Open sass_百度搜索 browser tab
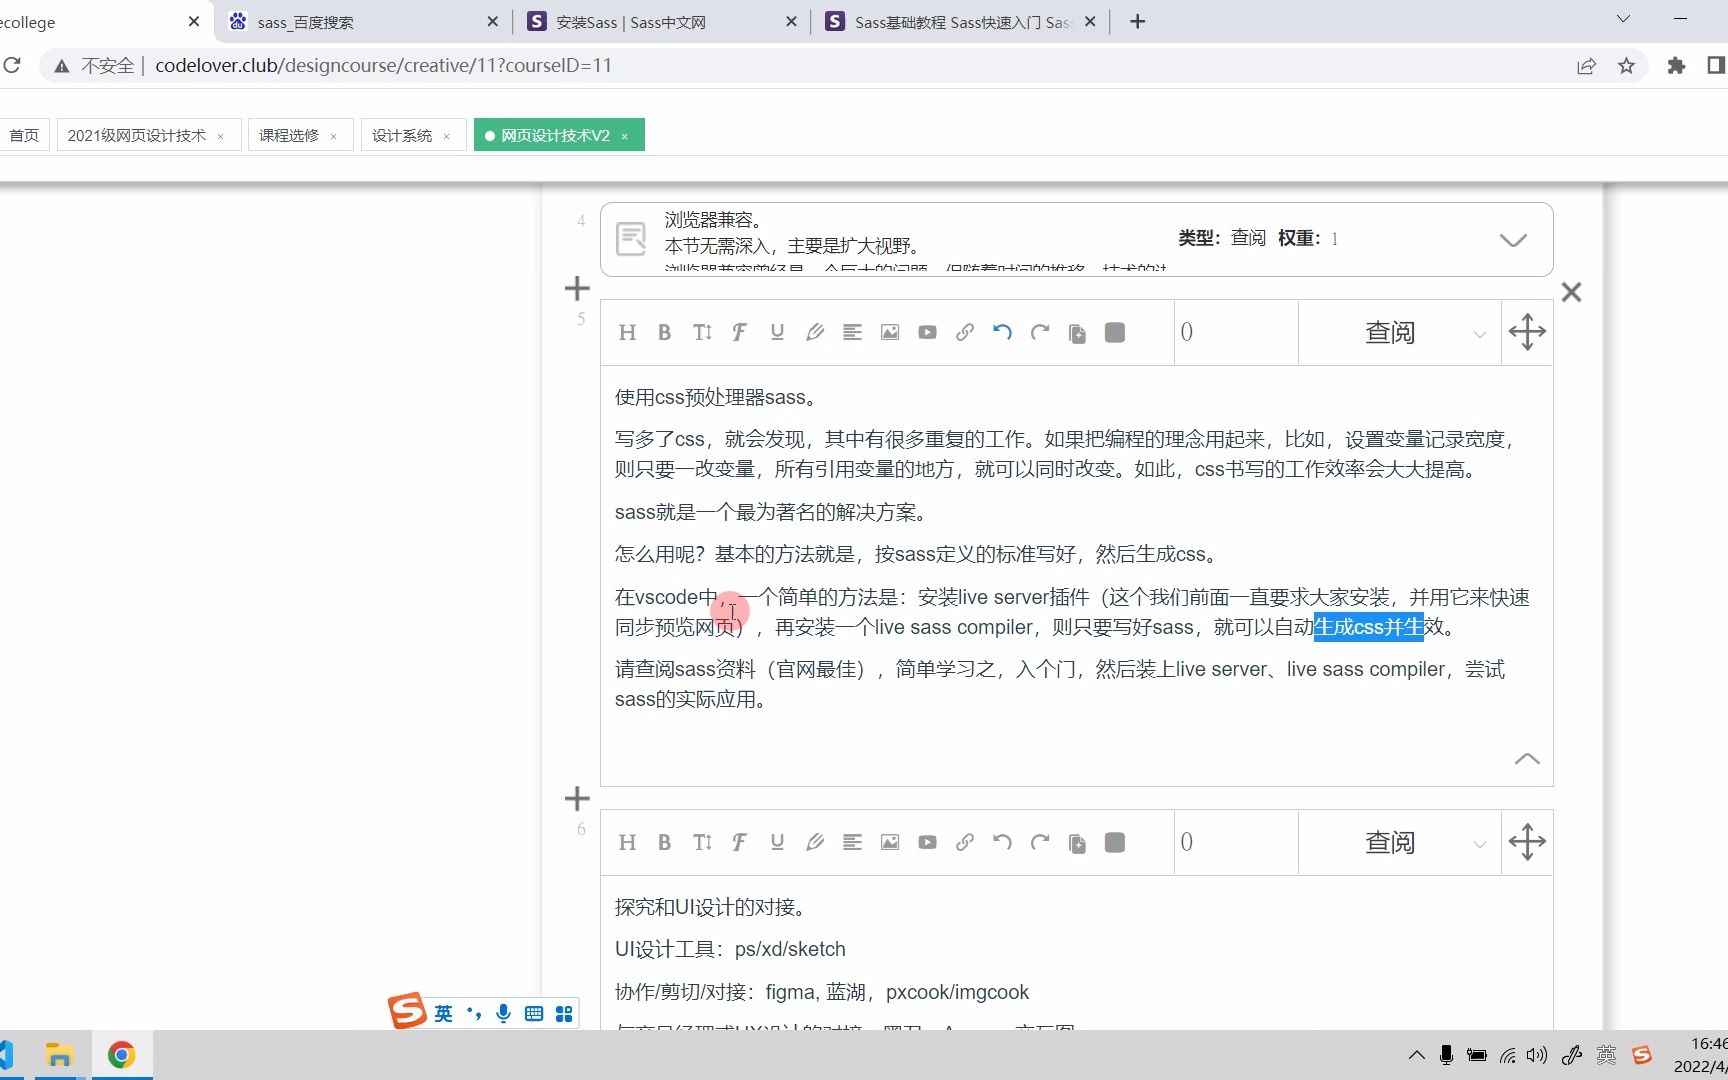The image size is (1728, 1080). (362, 22)
